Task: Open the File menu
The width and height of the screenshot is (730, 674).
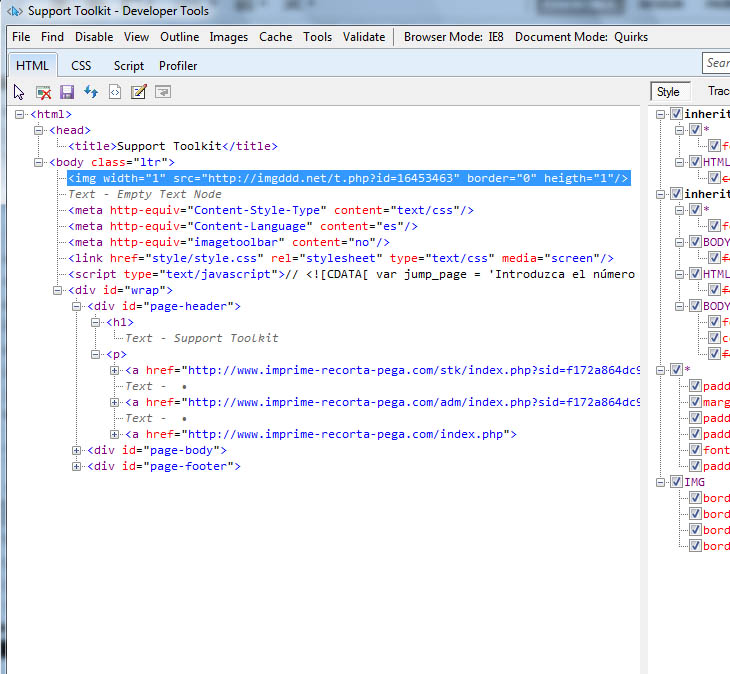Action: (21, 37)
